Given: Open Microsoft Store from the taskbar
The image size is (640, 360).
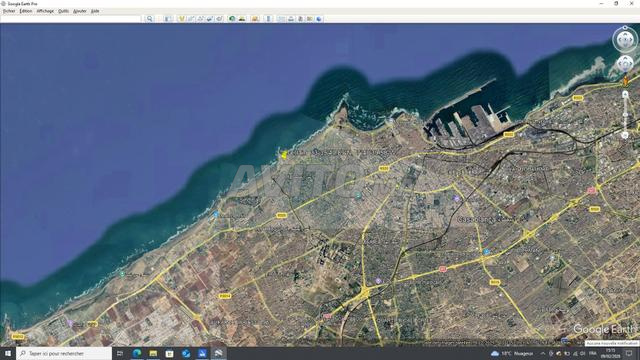Looking at the screenshot, I should coord(169,353).
